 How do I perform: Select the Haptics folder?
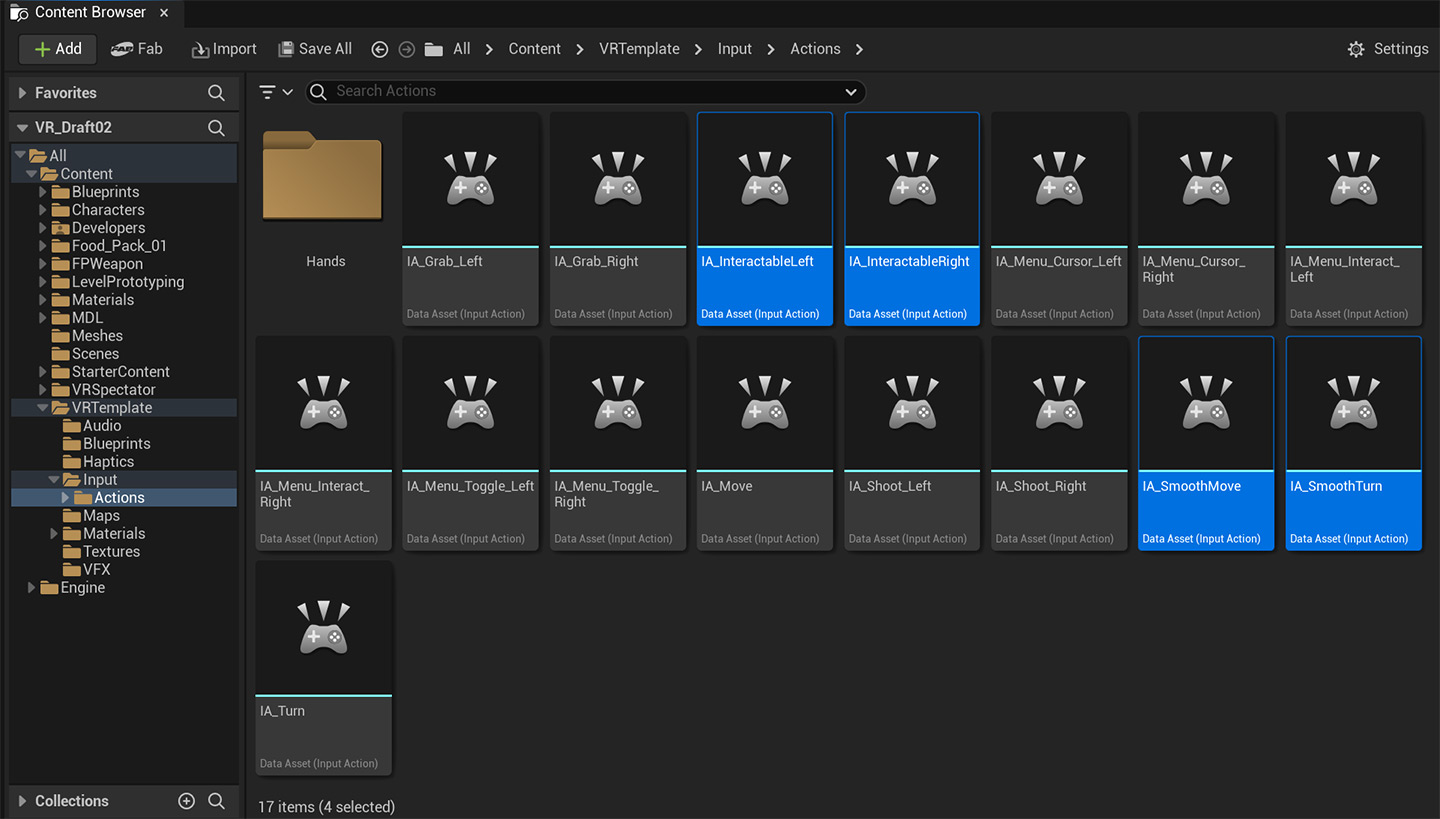click(108, 462)
